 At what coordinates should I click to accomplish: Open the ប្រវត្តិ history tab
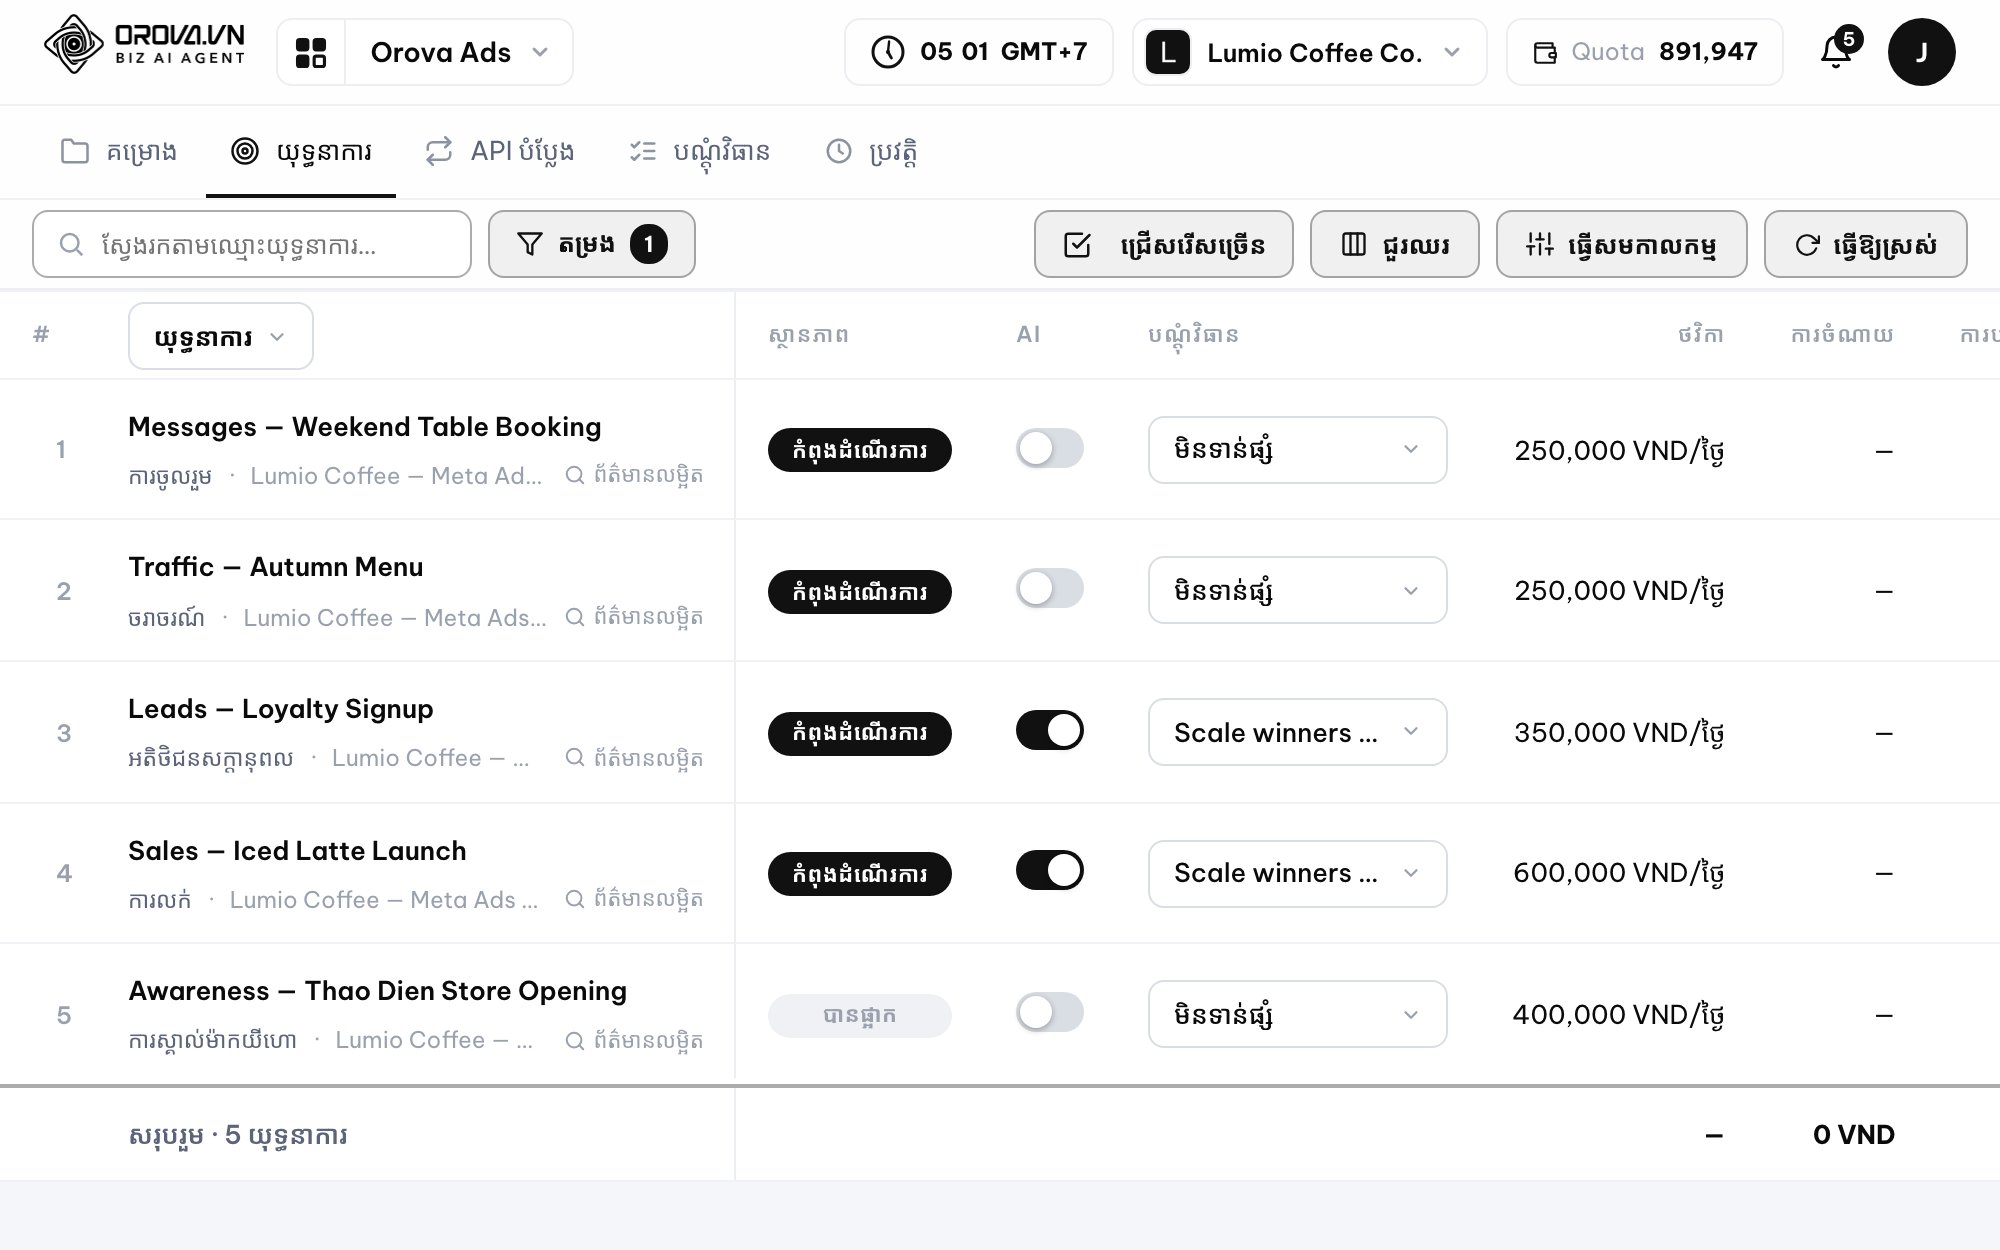(x=872, y=152)
